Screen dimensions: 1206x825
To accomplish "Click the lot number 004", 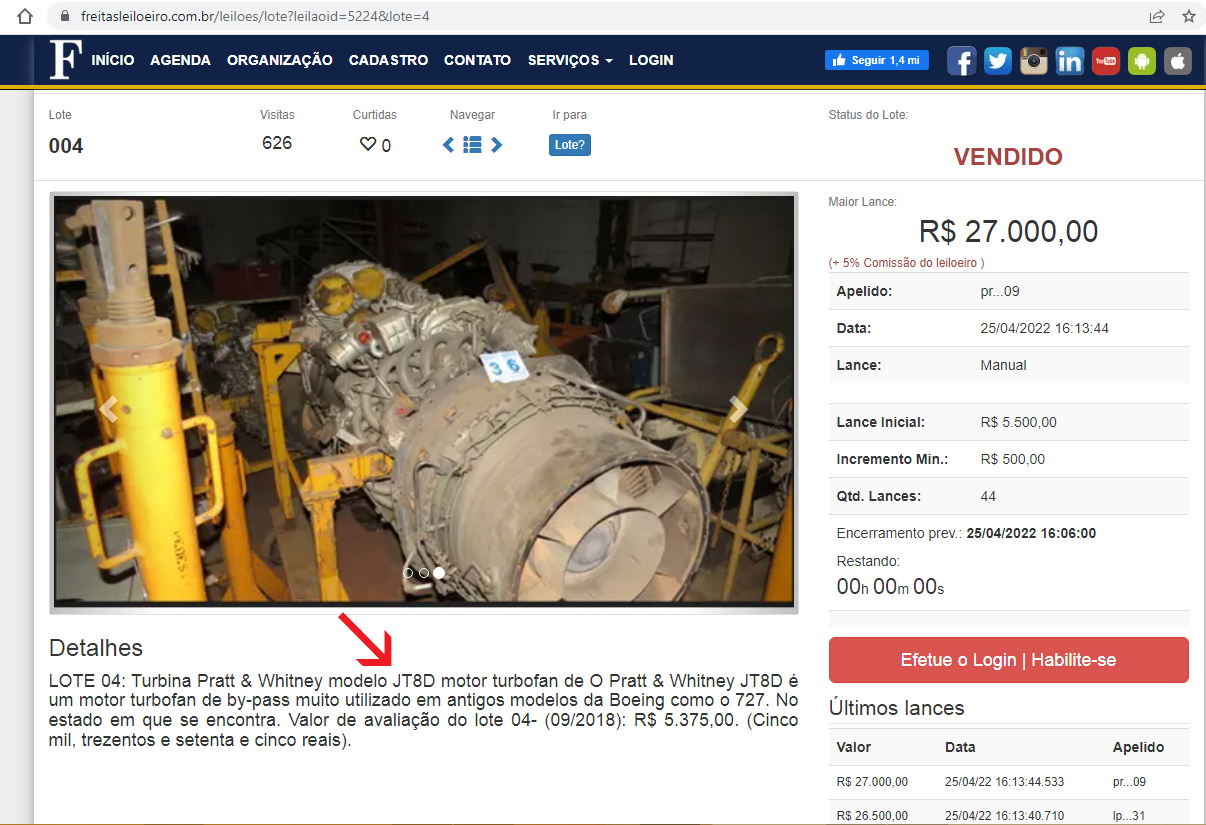I will coord(66,146).
